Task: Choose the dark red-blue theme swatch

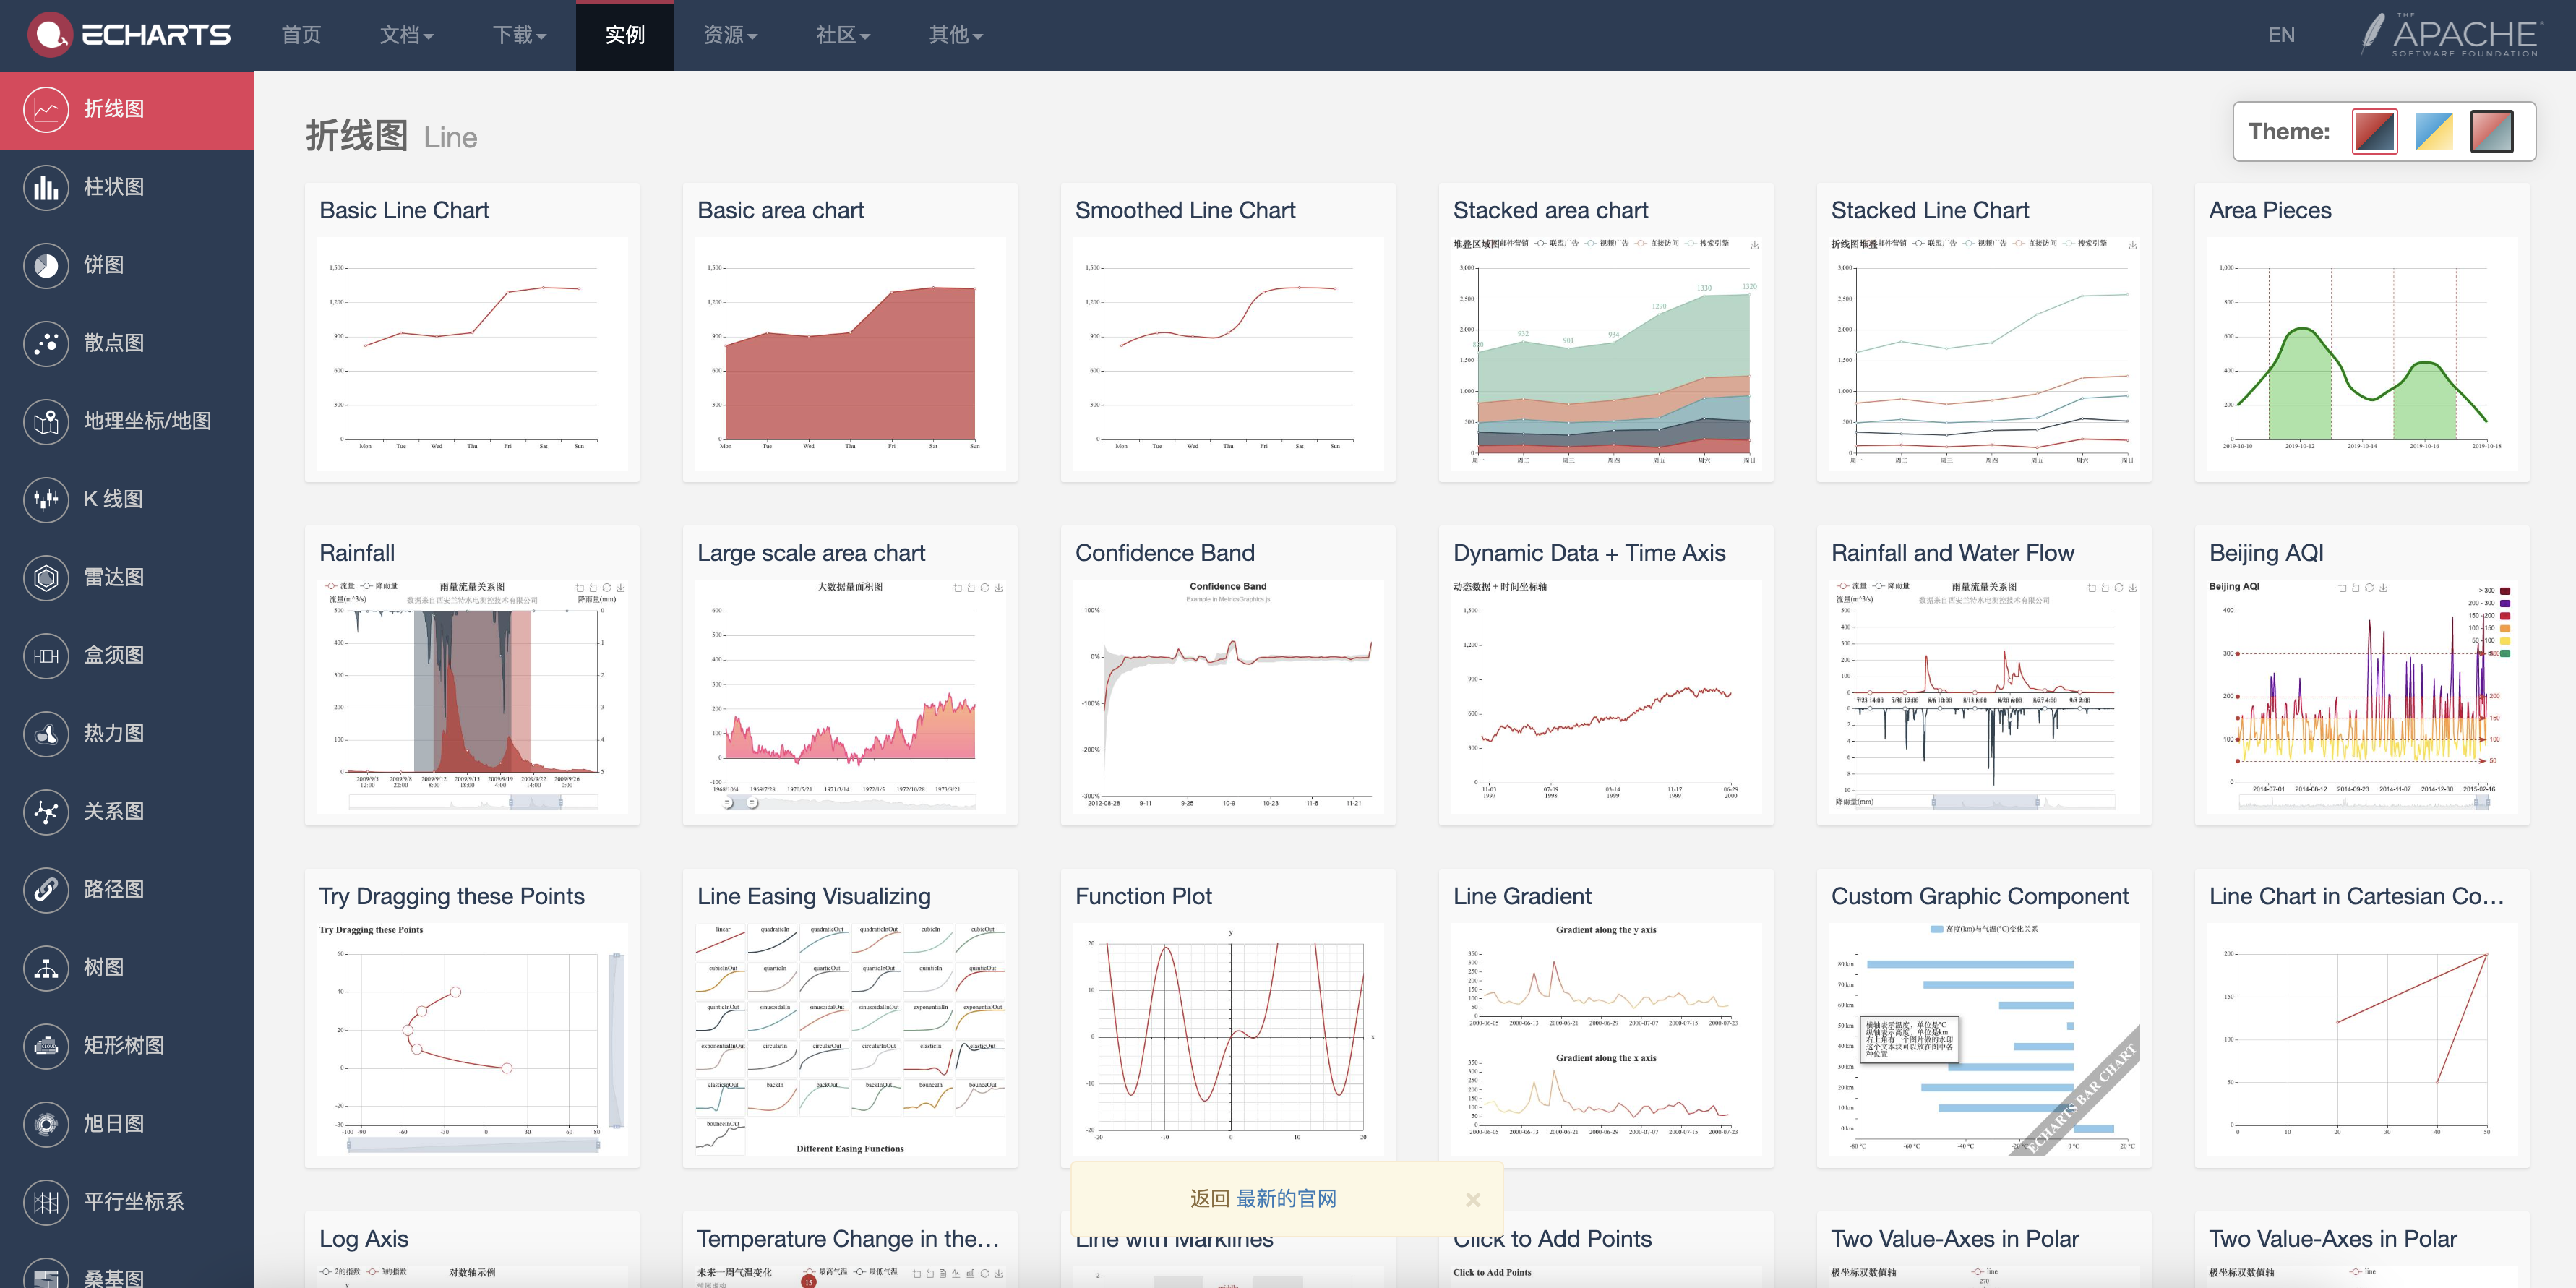Action: coord(2374,131)
